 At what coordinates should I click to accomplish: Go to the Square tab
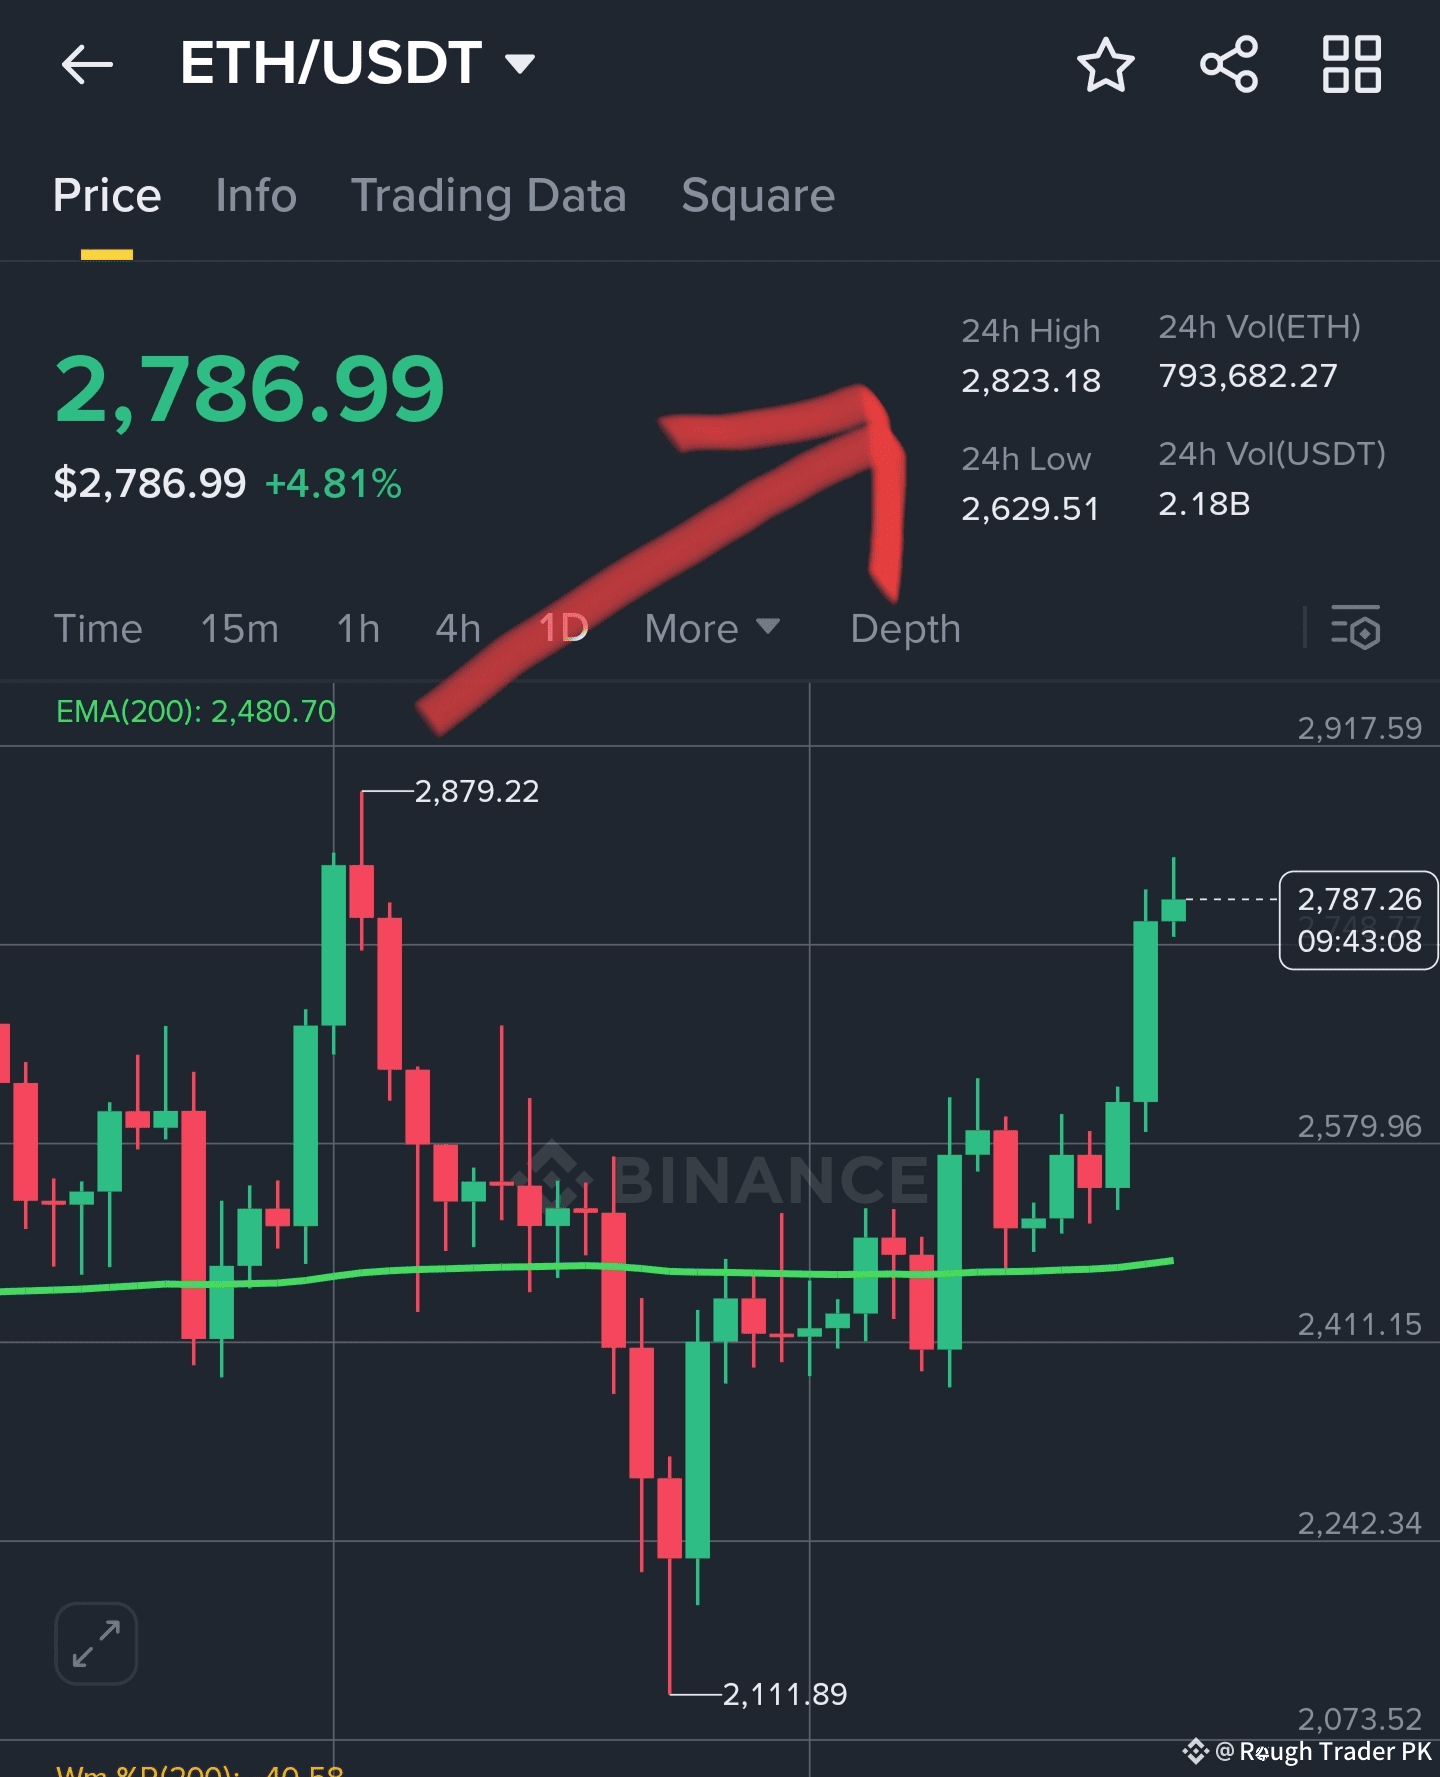758,196
